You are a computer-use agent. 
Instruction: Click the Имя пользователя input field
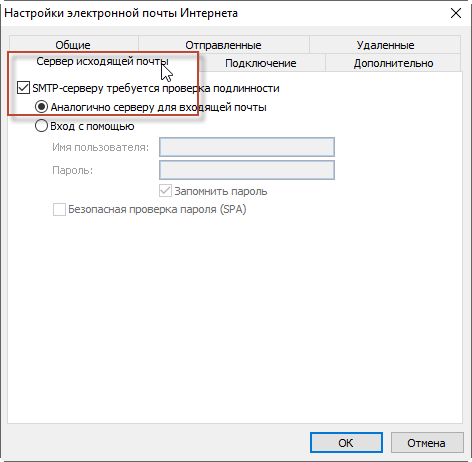(x=247, y=147)
